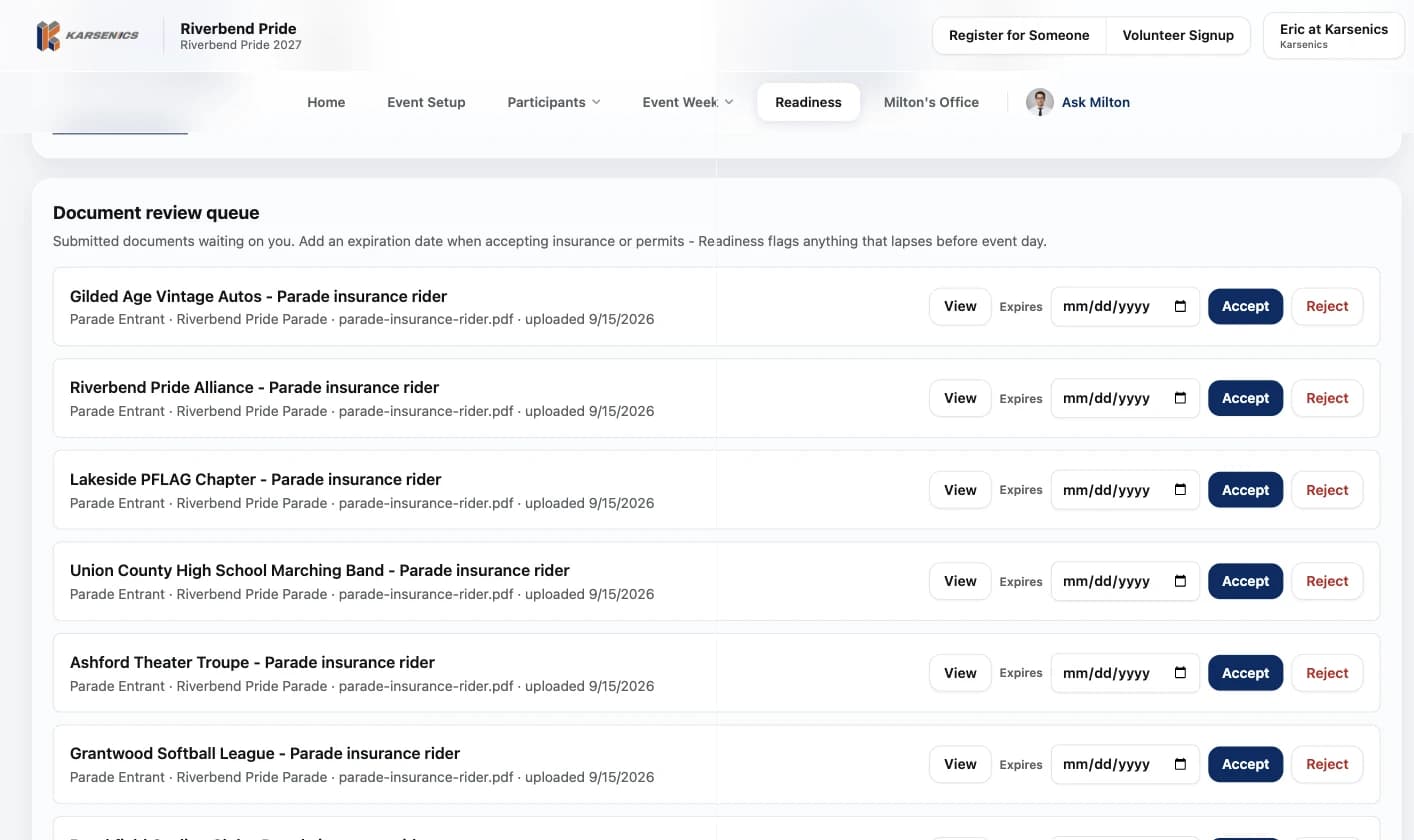Select the Riverbend Pride event title
Screen dimensions: 1414x840
pyautogui.click(x=238, y=28)
